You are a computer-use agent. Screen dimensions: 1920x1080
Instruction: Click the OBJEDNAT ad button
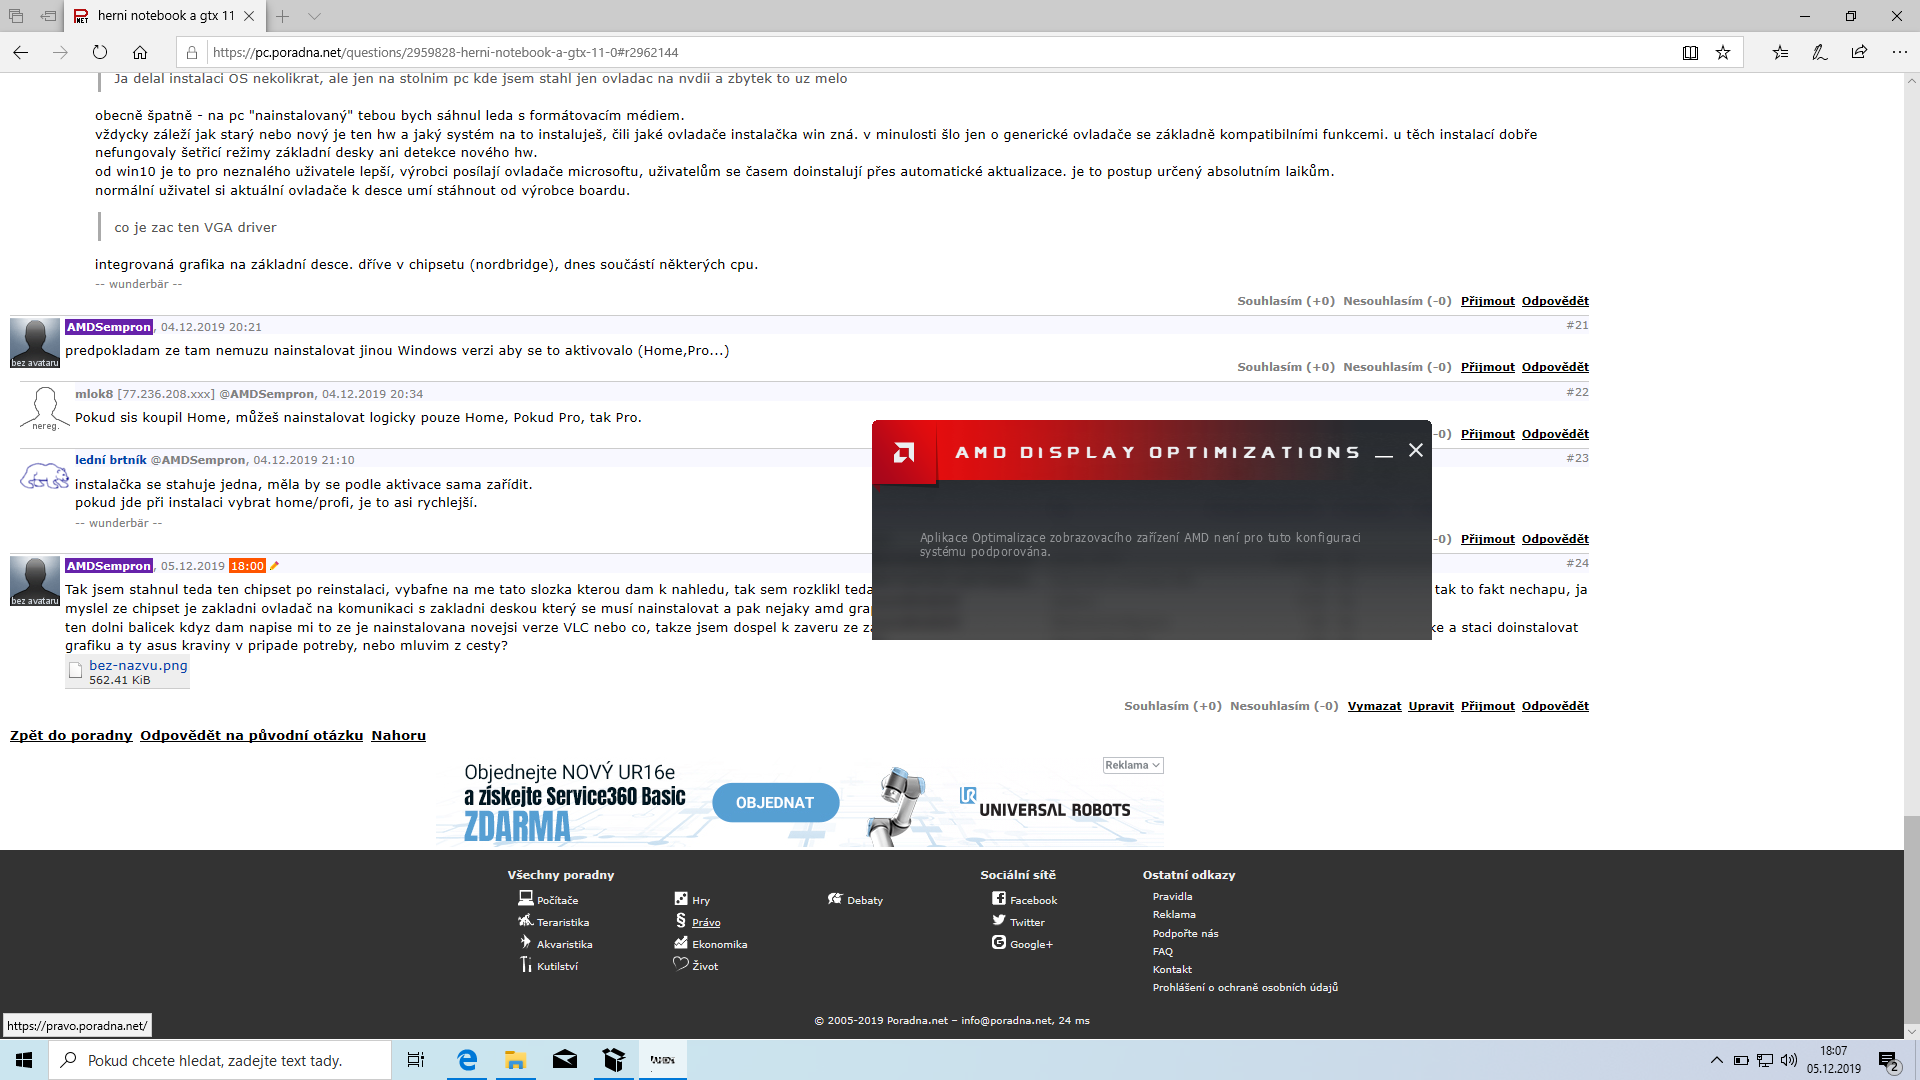(x=775, y=803)
